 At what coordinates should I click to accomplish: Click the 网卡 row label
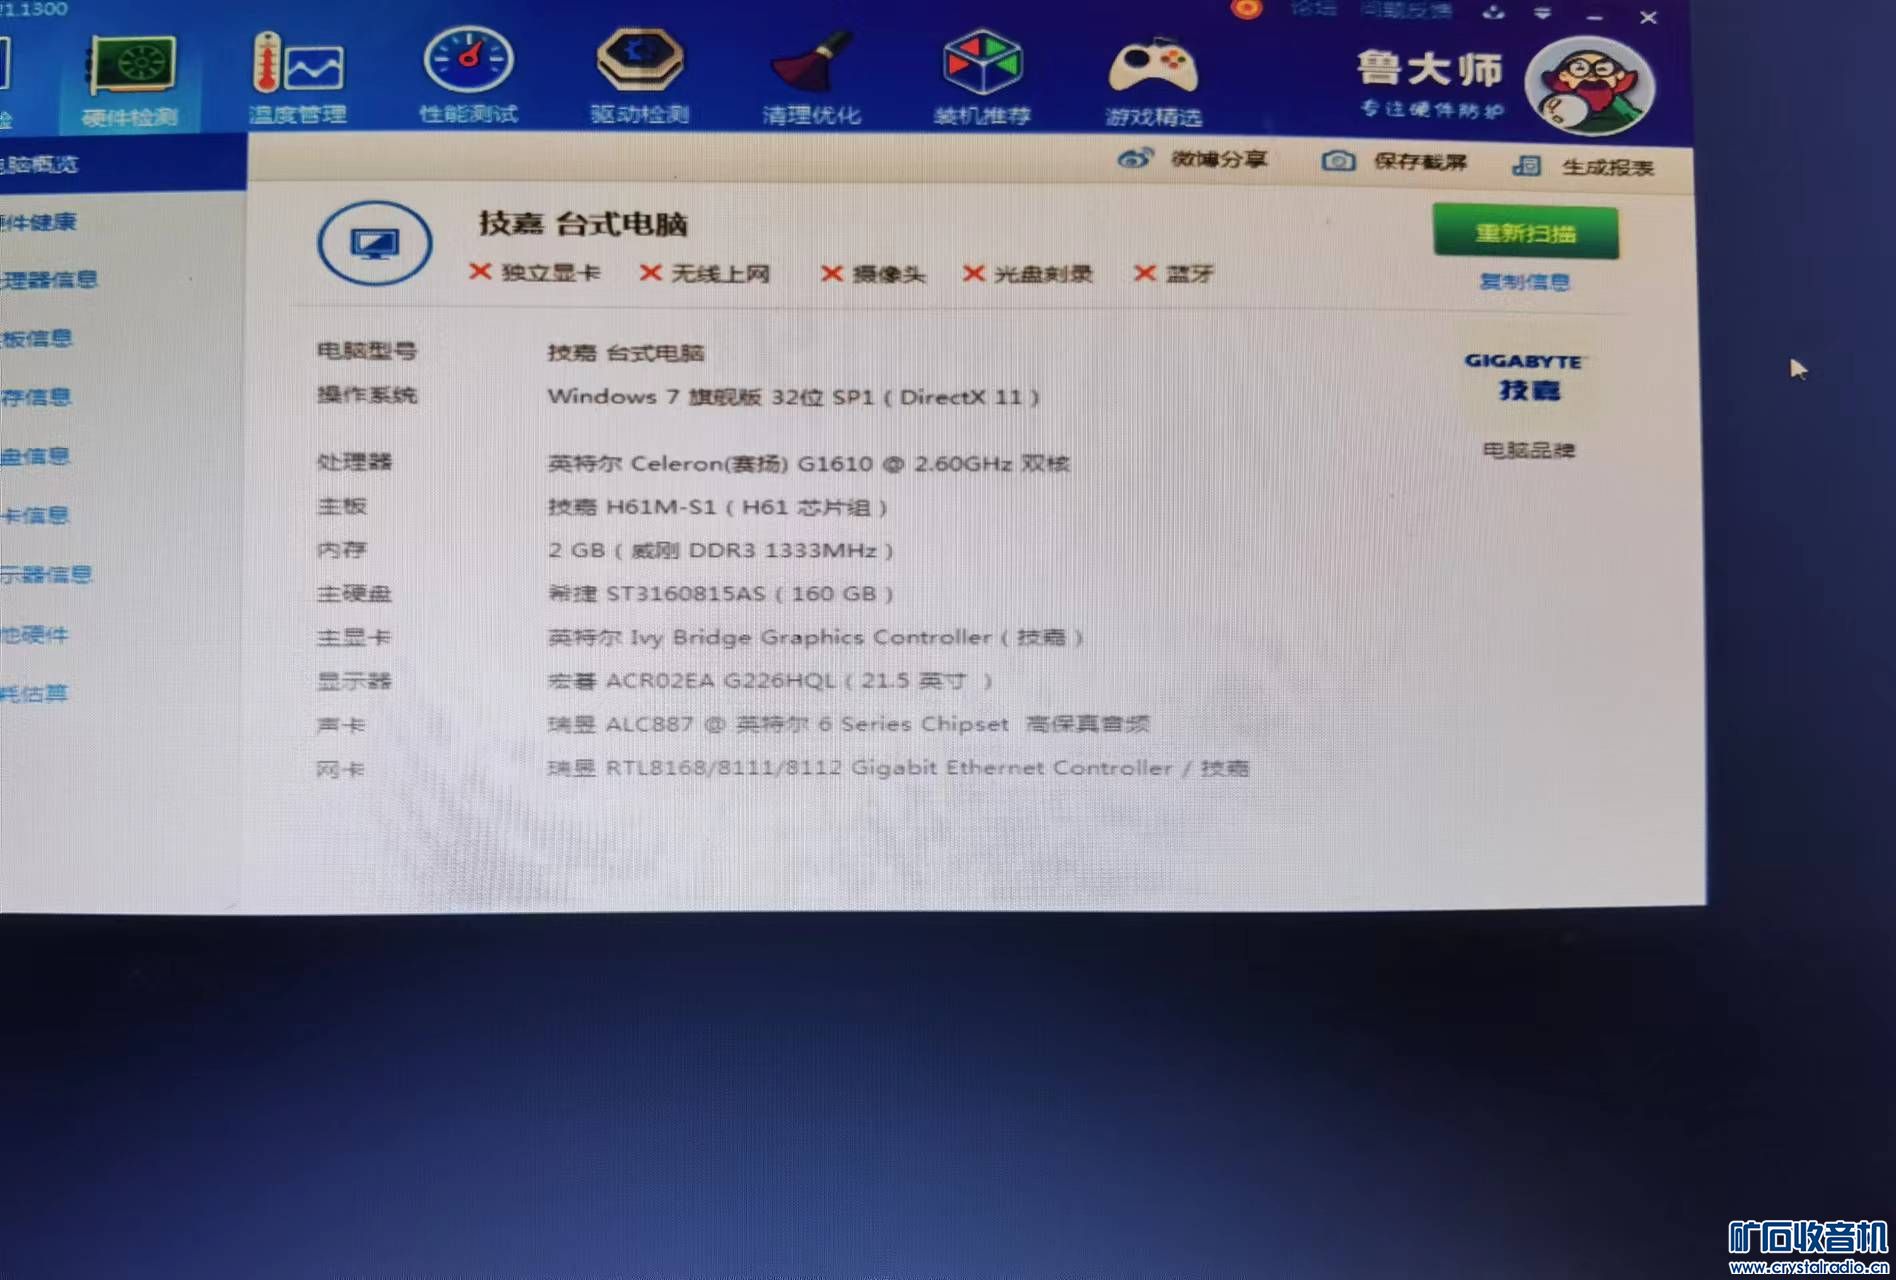[x=341, y=769]
